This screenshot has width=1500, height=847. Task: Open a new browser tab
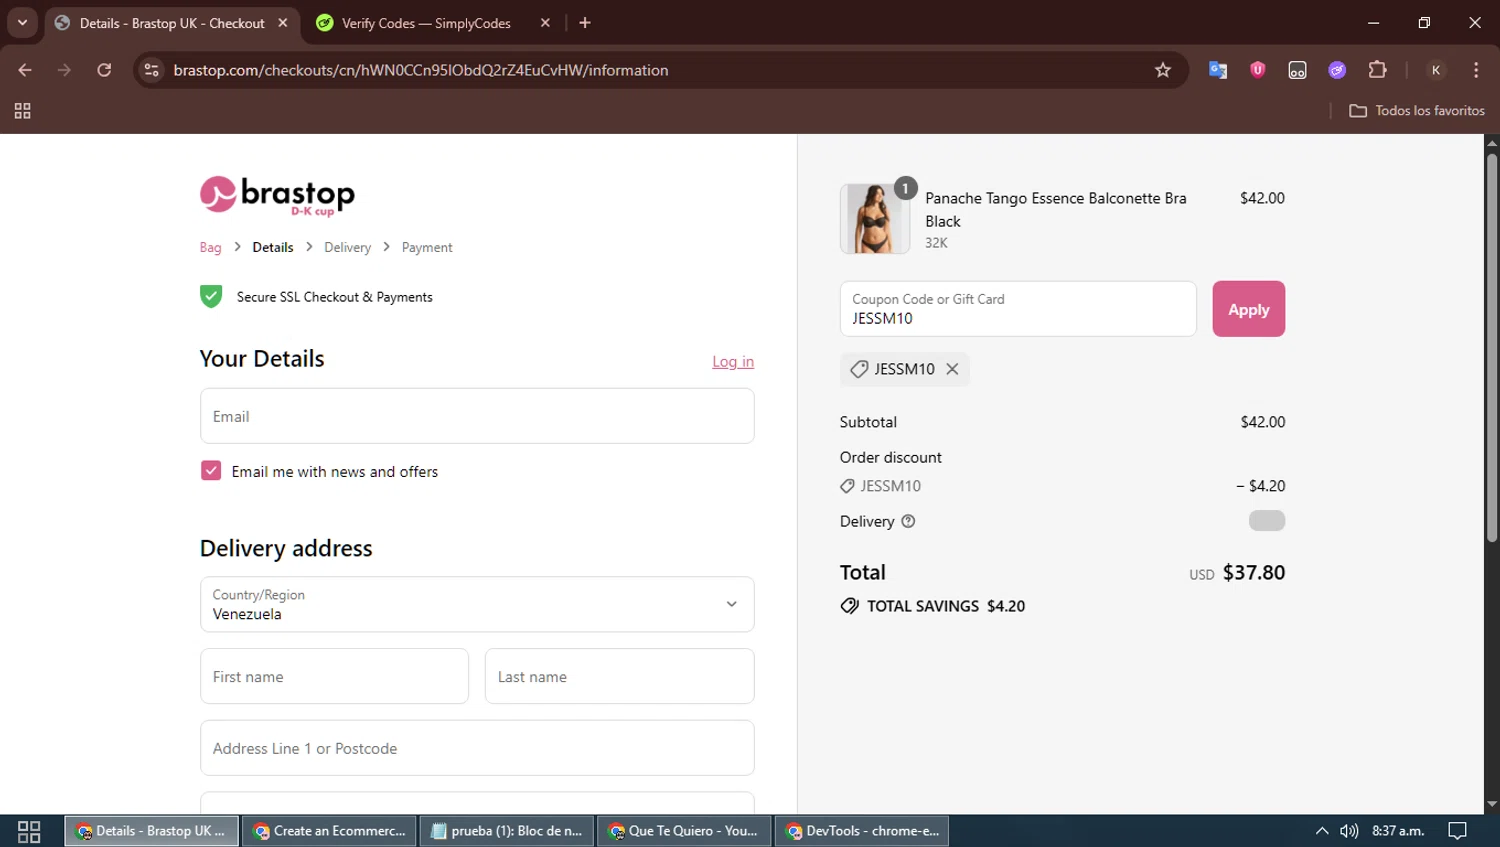click(x=585, y=23)
